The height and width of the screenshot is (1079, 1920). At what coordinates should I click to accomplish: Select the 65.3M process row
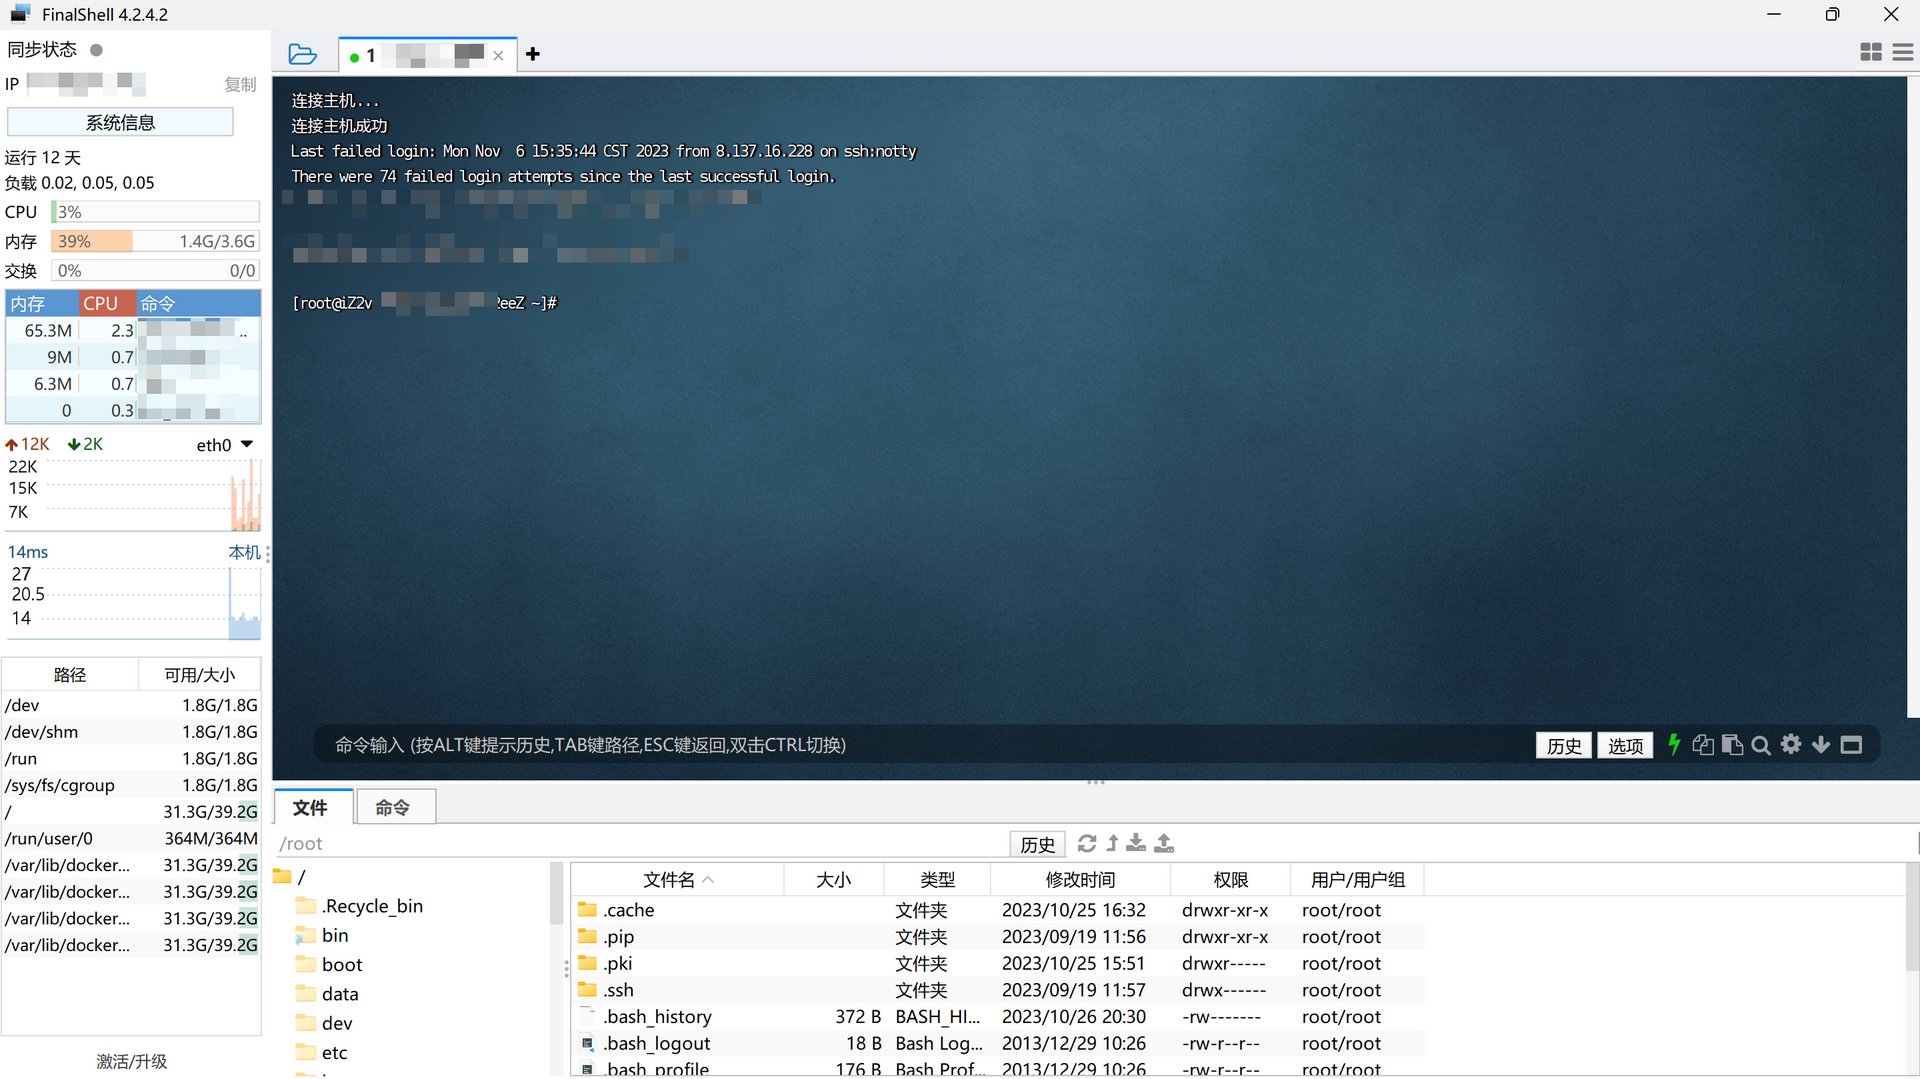click(133, 330)
